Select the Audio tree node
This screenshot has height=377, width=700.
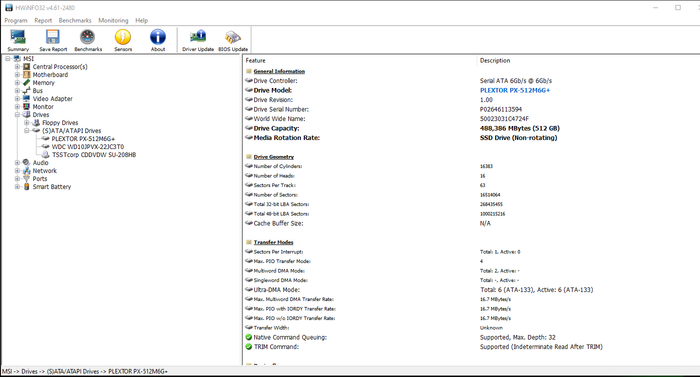point(40,163)
